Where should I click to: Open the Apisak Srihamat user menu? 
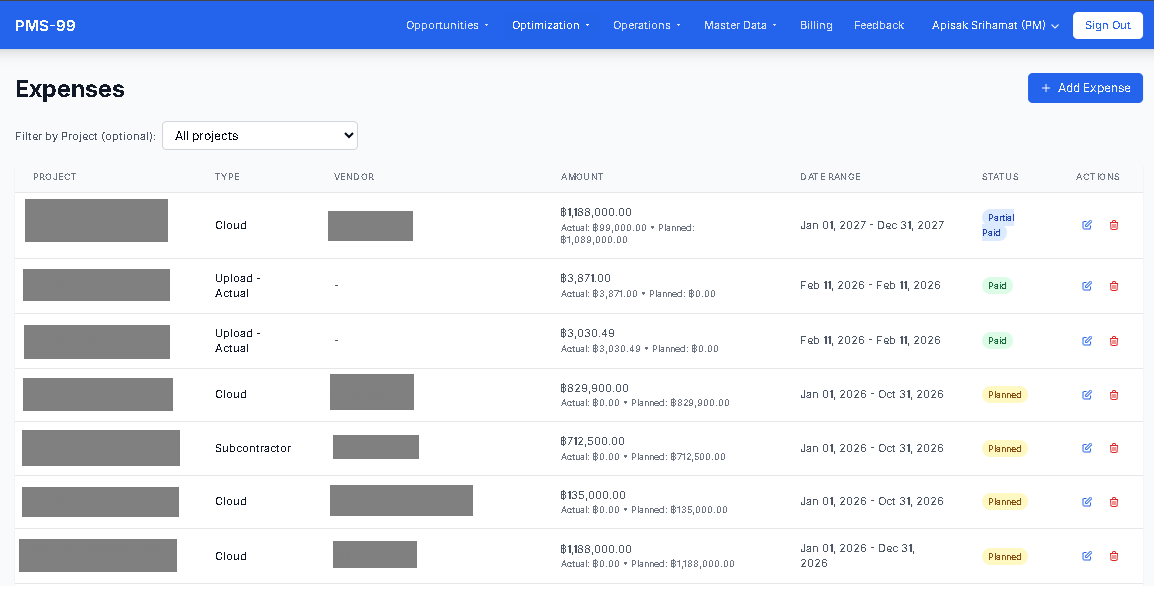pos(995,26)
